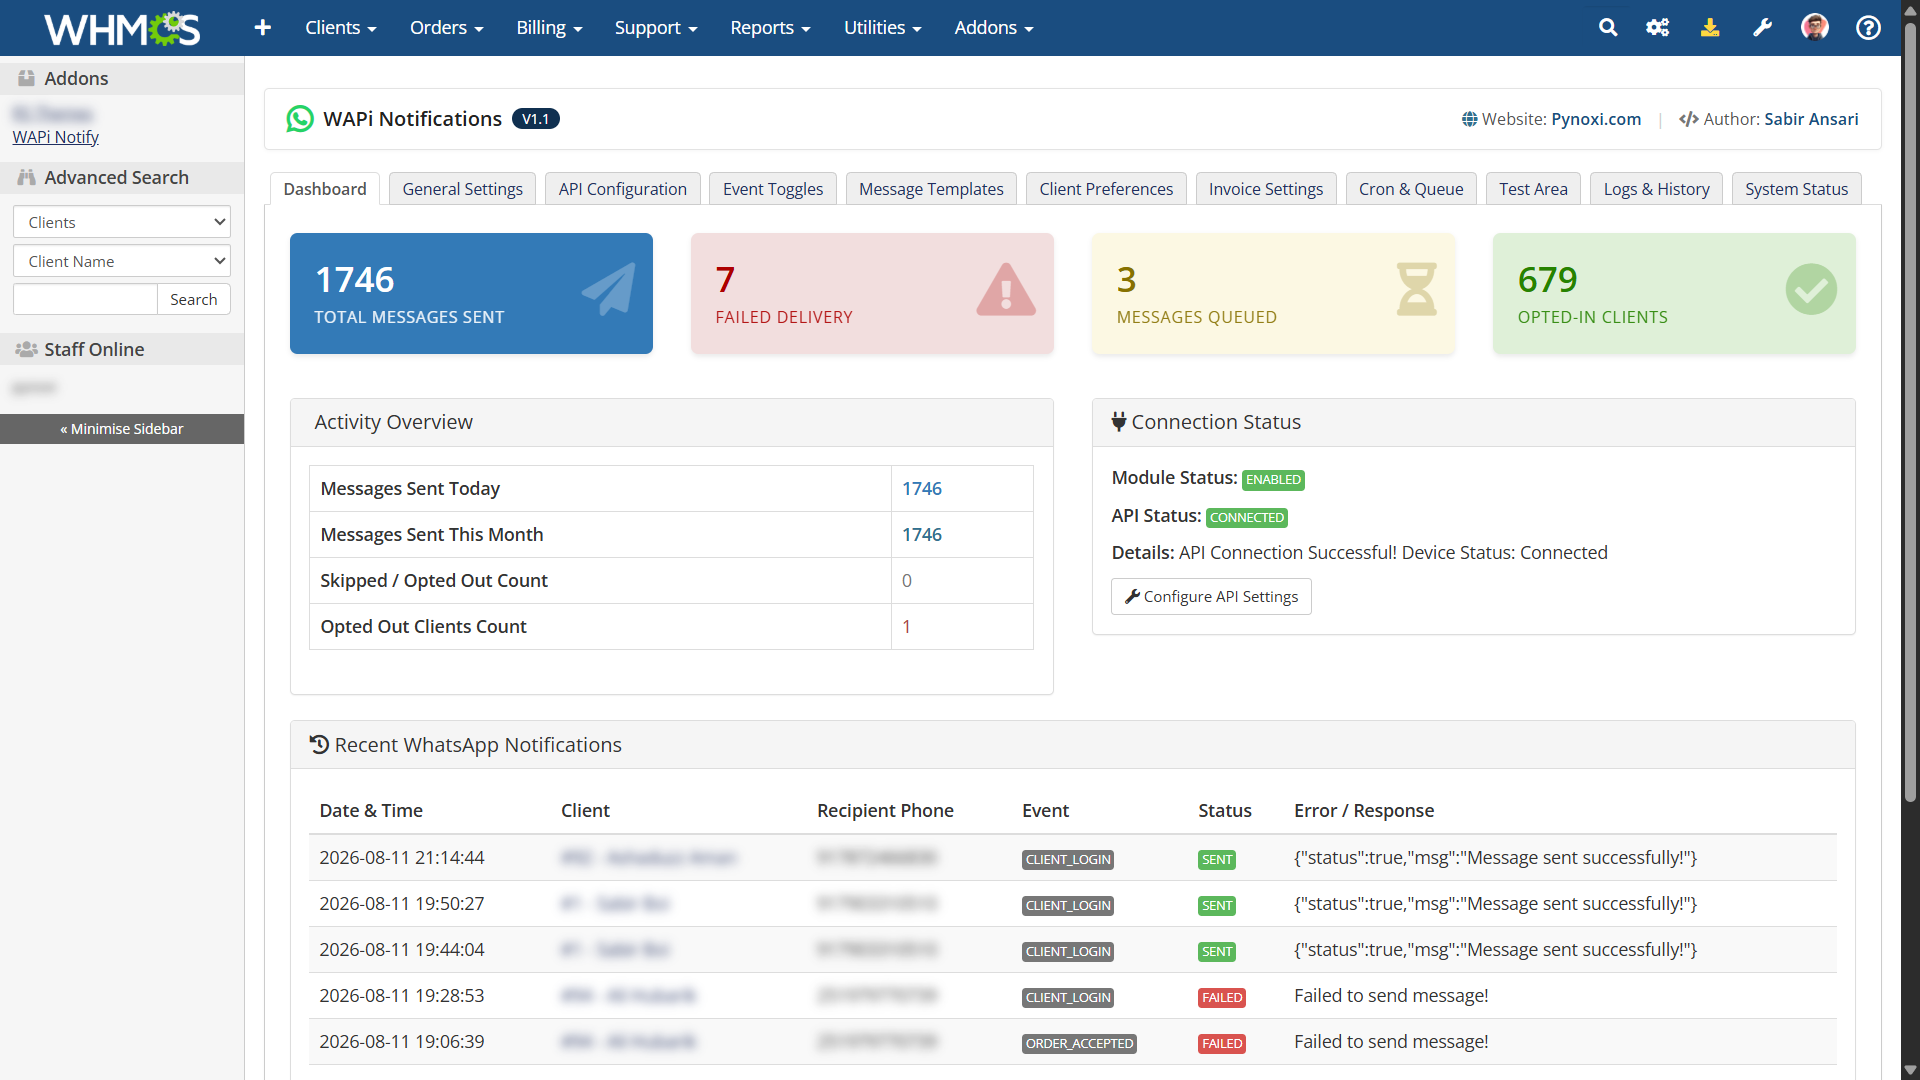Click the advanced search text field
This screenshot has height=1080, width=1920.
coord(85,299)
